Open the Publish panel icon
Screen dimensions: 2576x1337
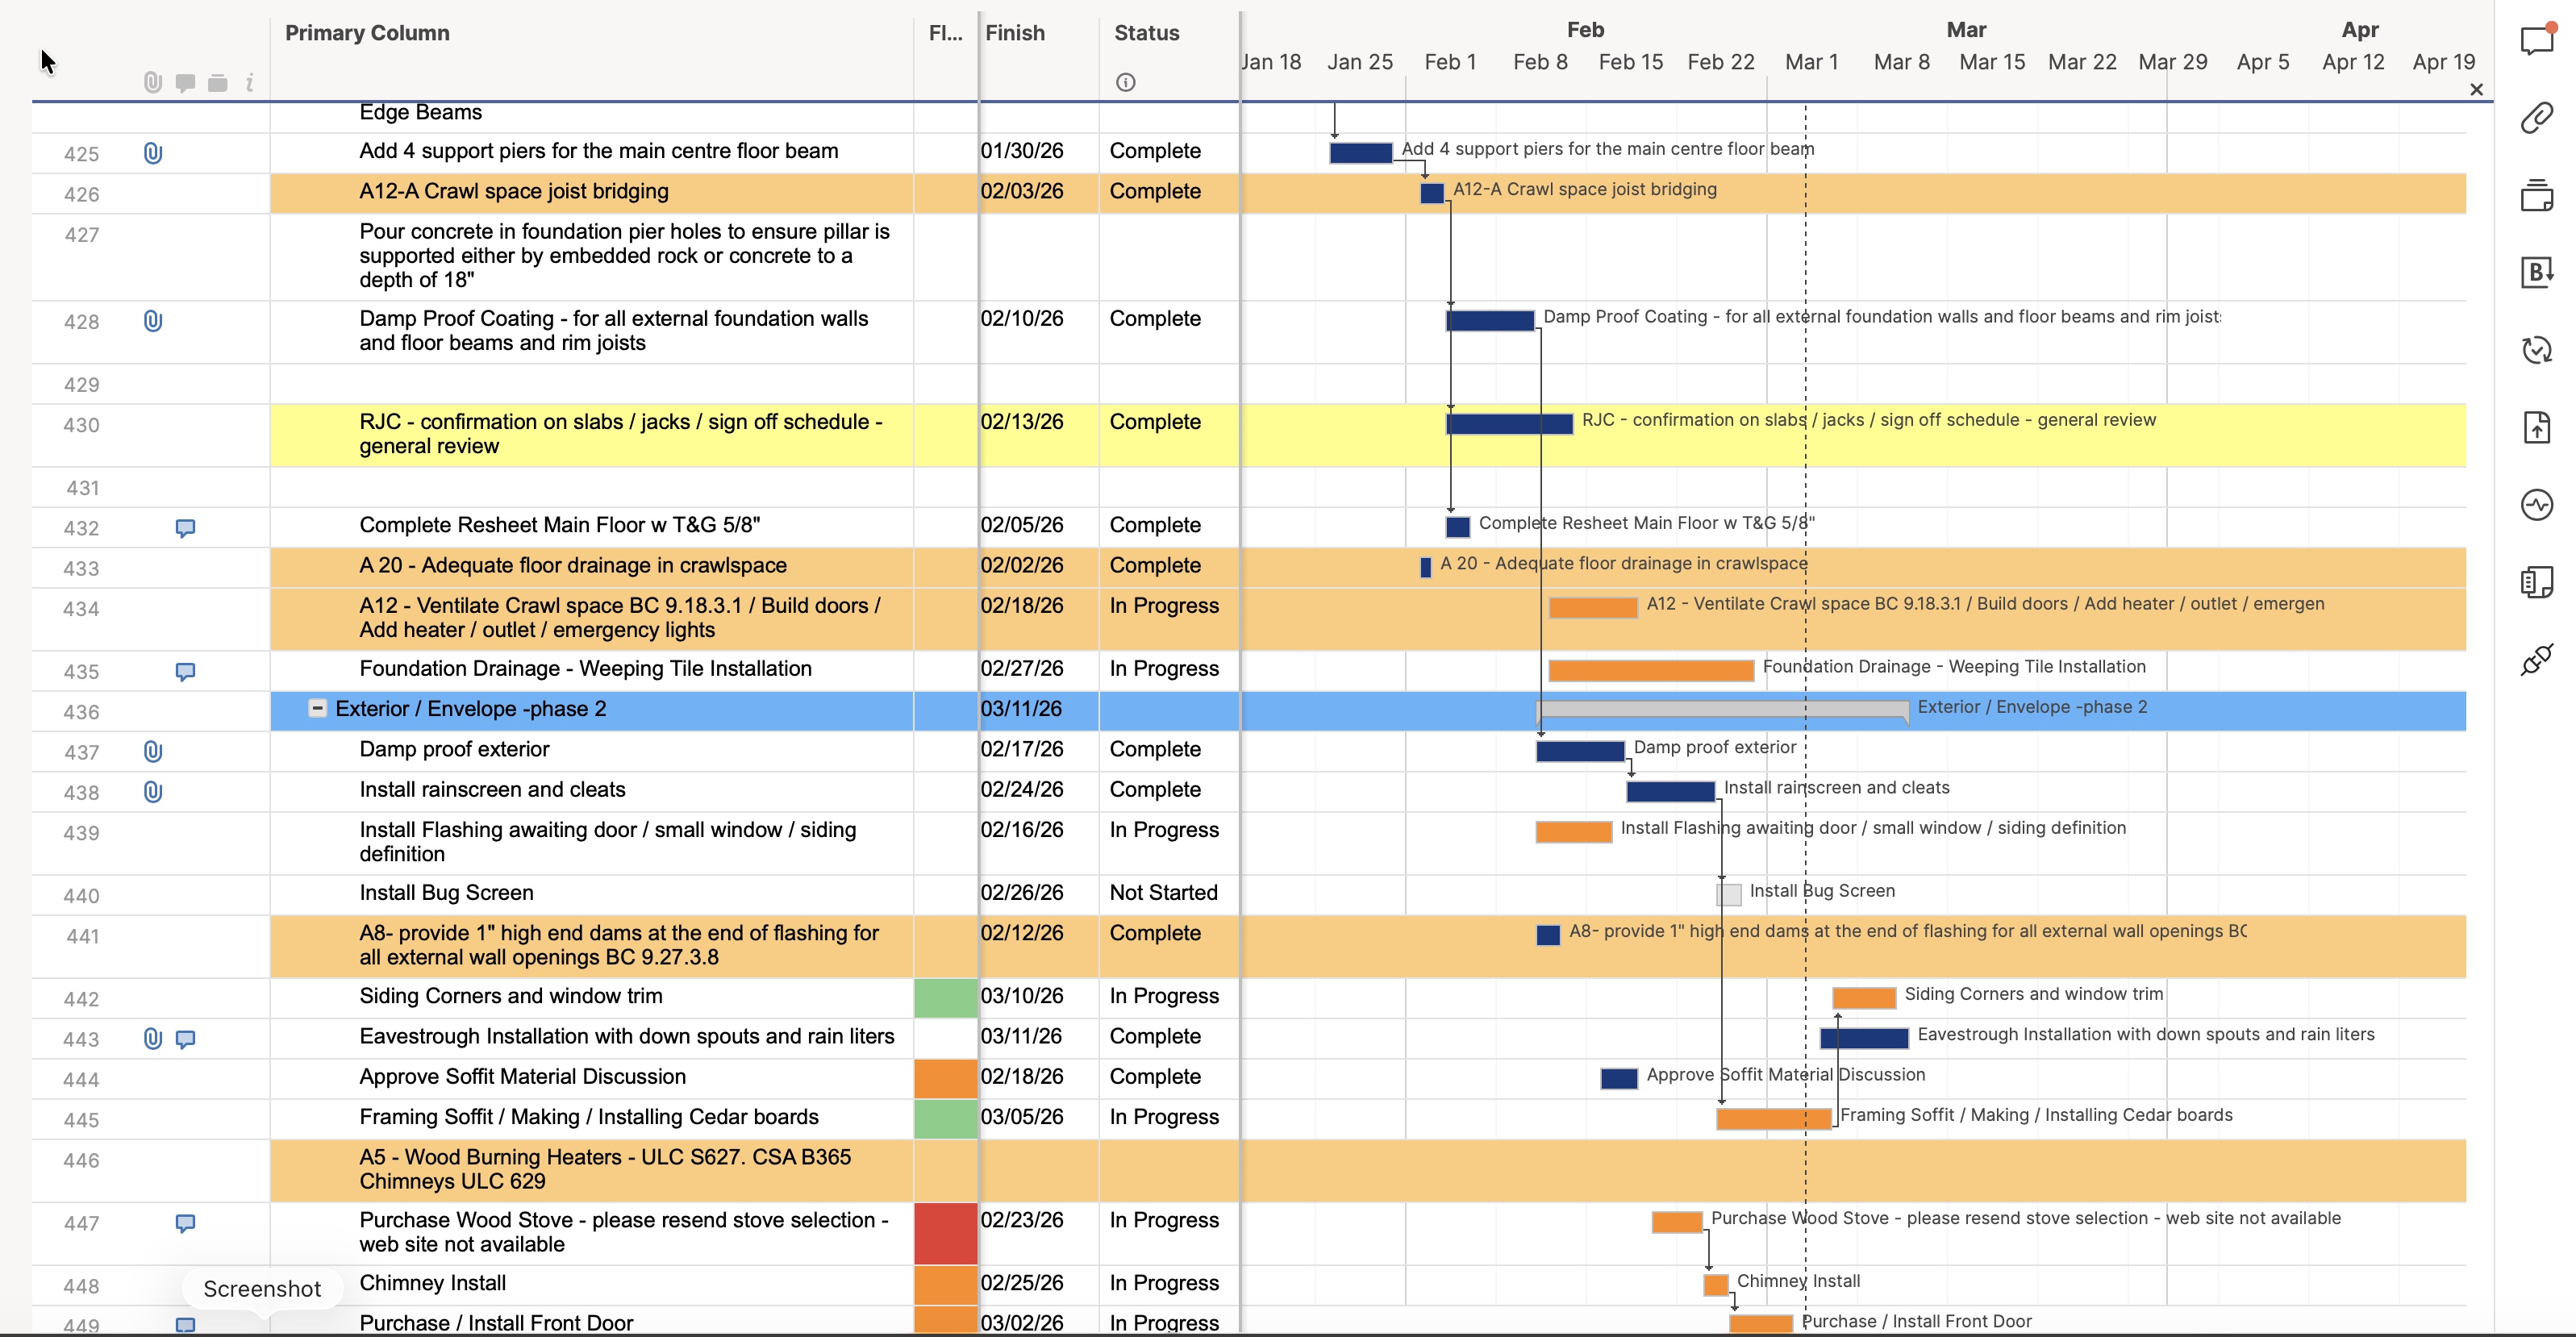[2537, 427]
